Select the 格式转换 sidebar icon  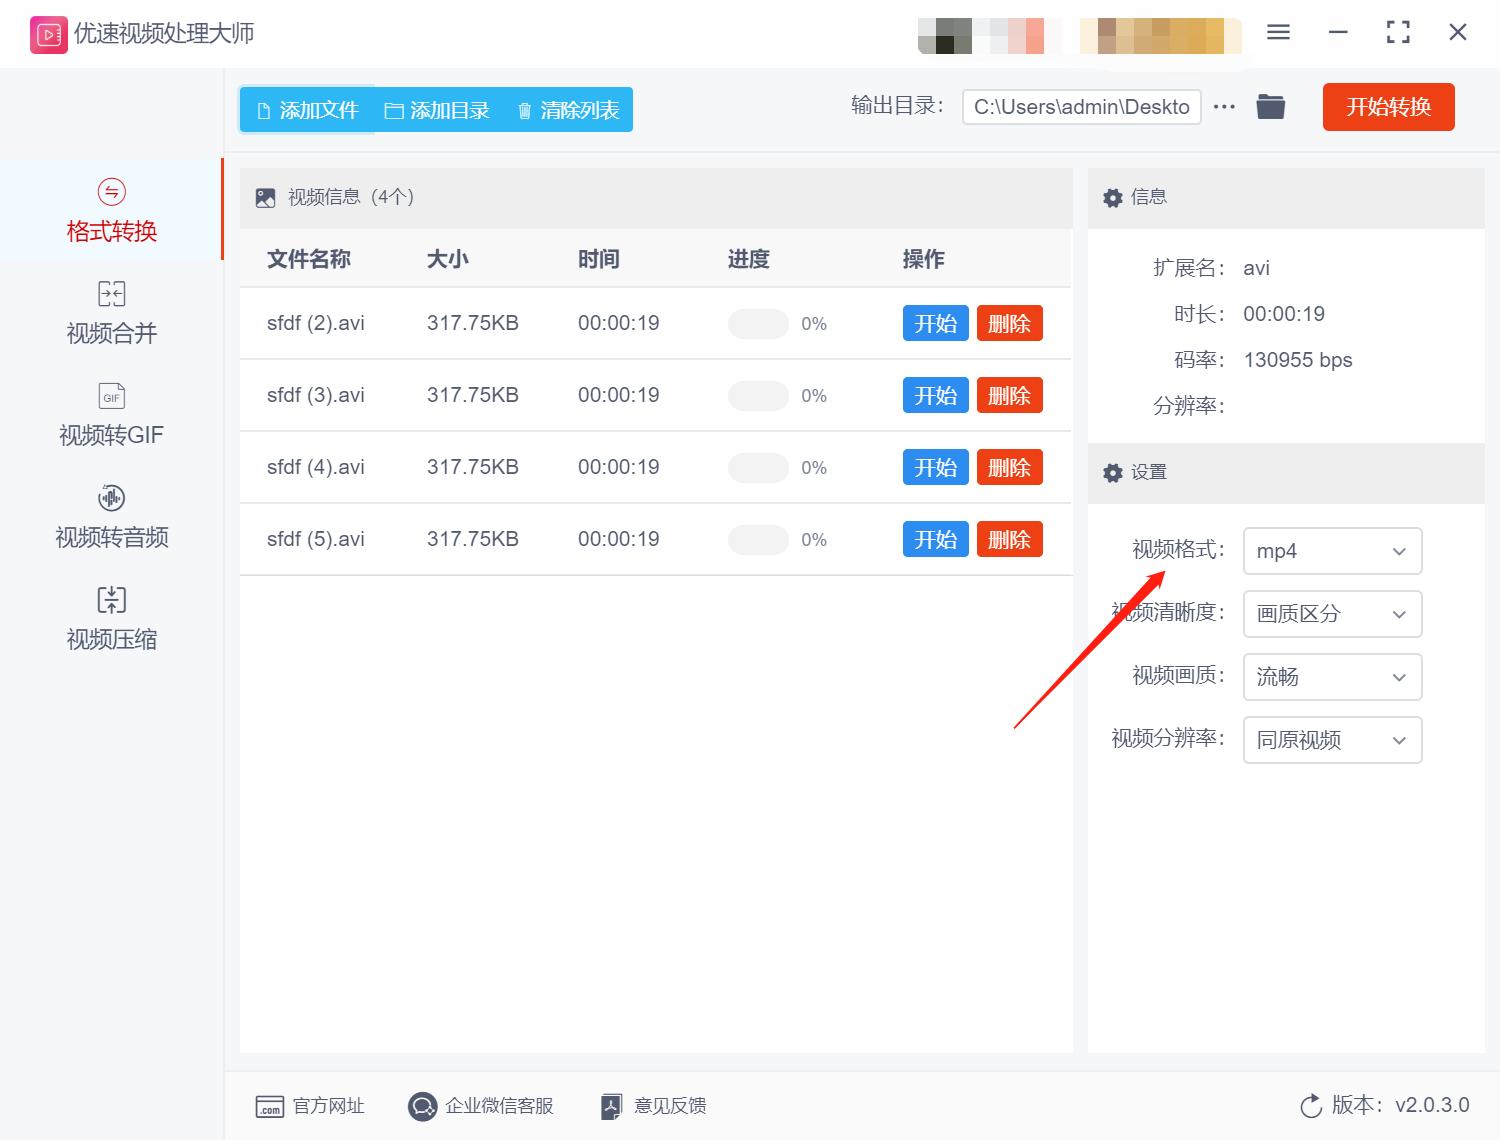(x=110, y=190)
